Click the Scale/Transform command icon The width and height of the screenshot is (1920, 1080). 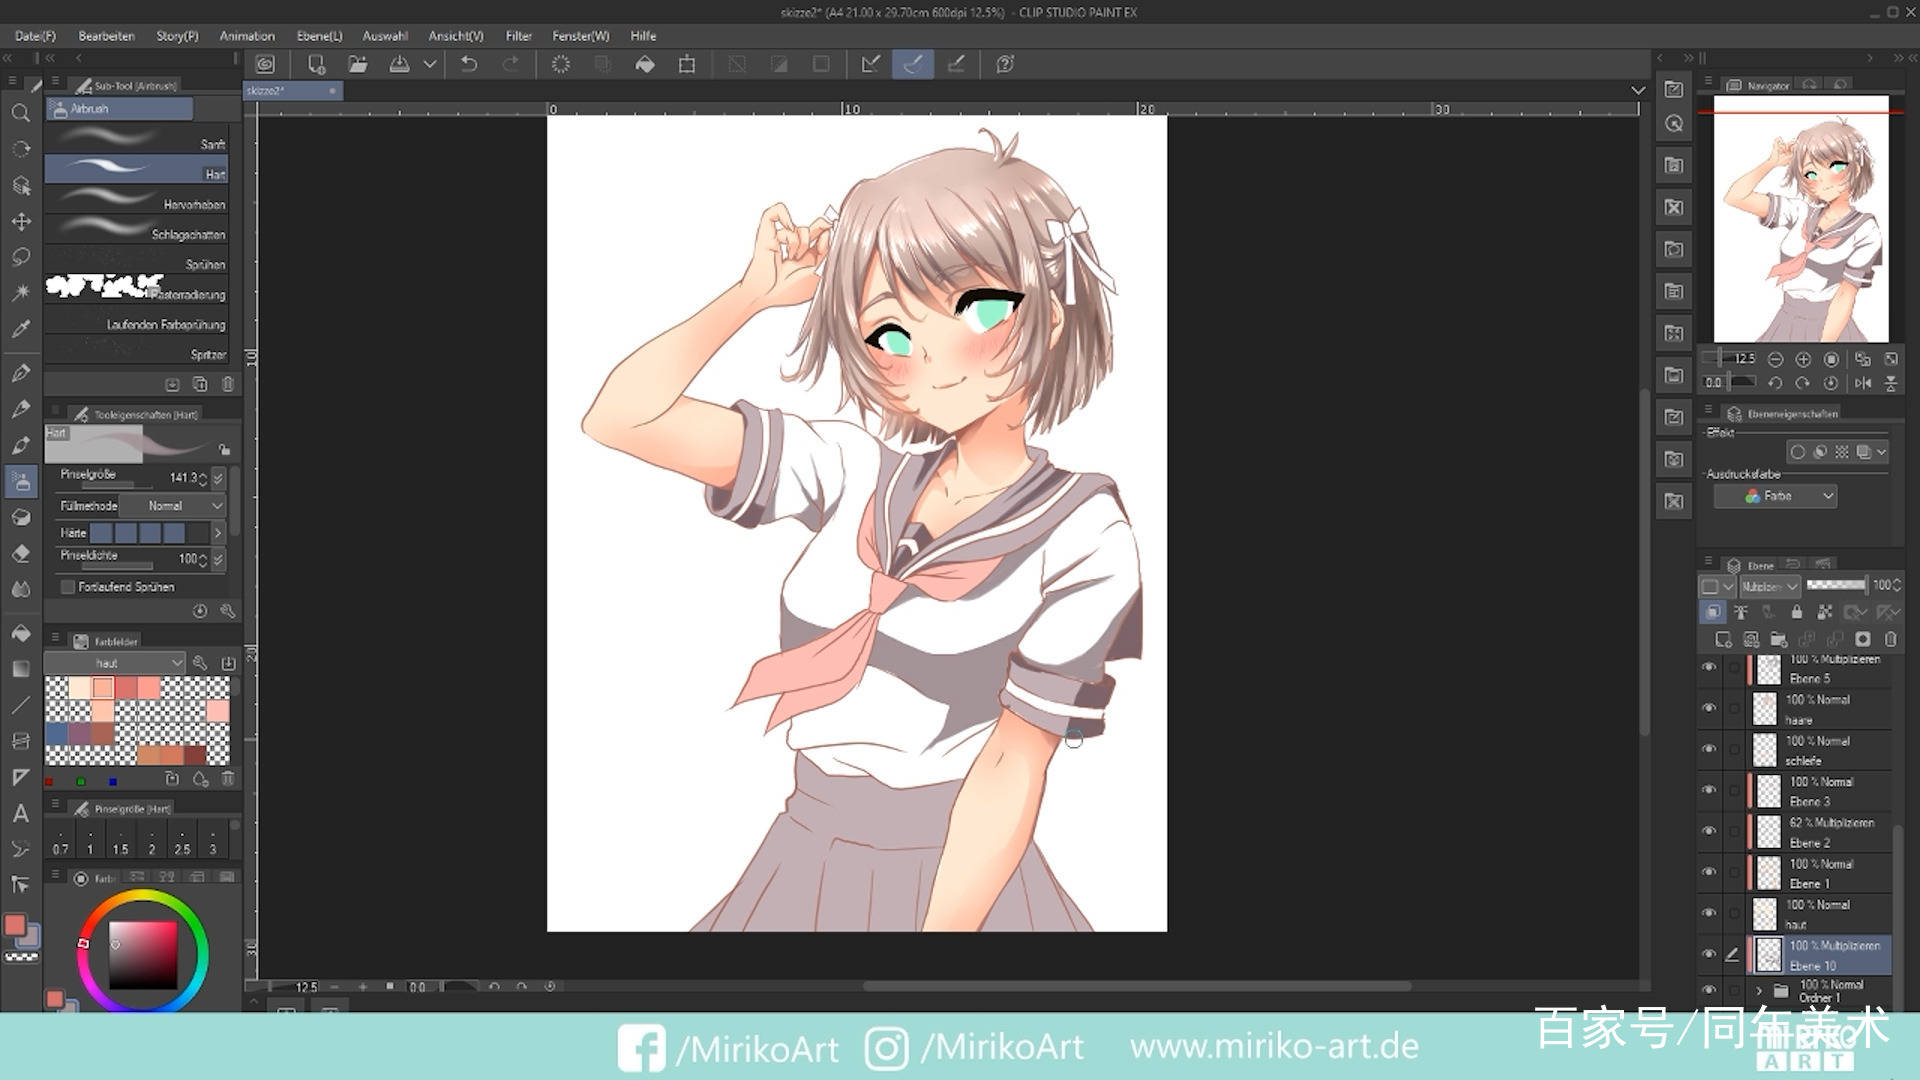click(x=687, y=64)
